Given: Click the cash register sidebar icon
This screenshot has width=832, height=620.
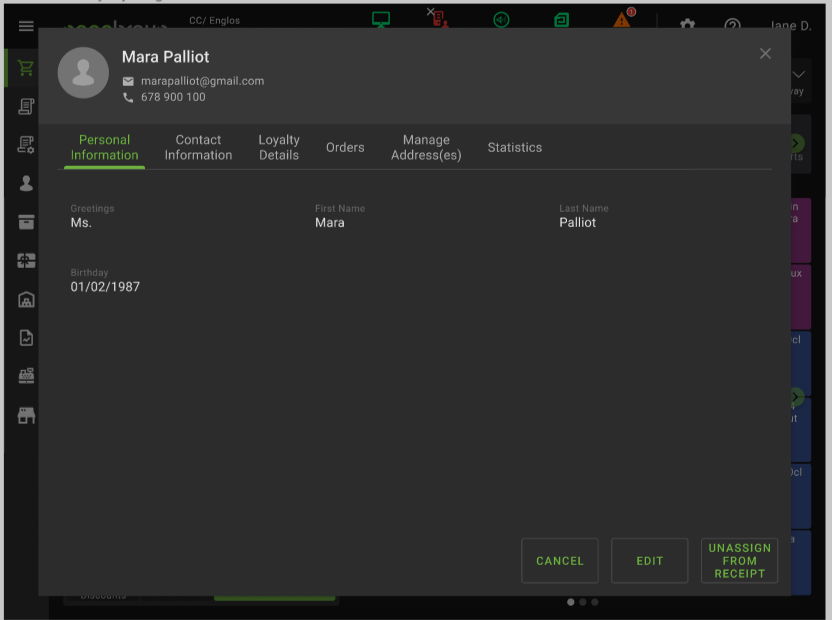Looking at the screenshot, I should (26, 376).
